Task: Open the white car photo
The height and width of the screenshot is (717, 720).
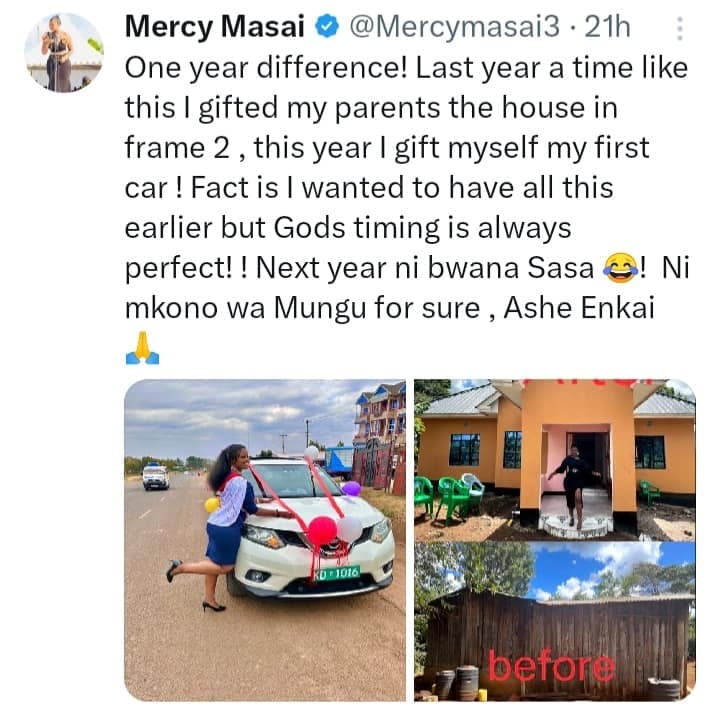Action: tap(265, 540)
